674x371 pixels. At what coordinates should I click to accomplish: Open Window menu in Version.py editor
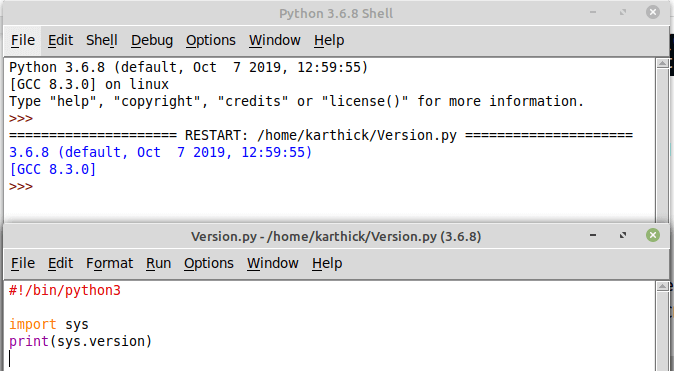273,263
